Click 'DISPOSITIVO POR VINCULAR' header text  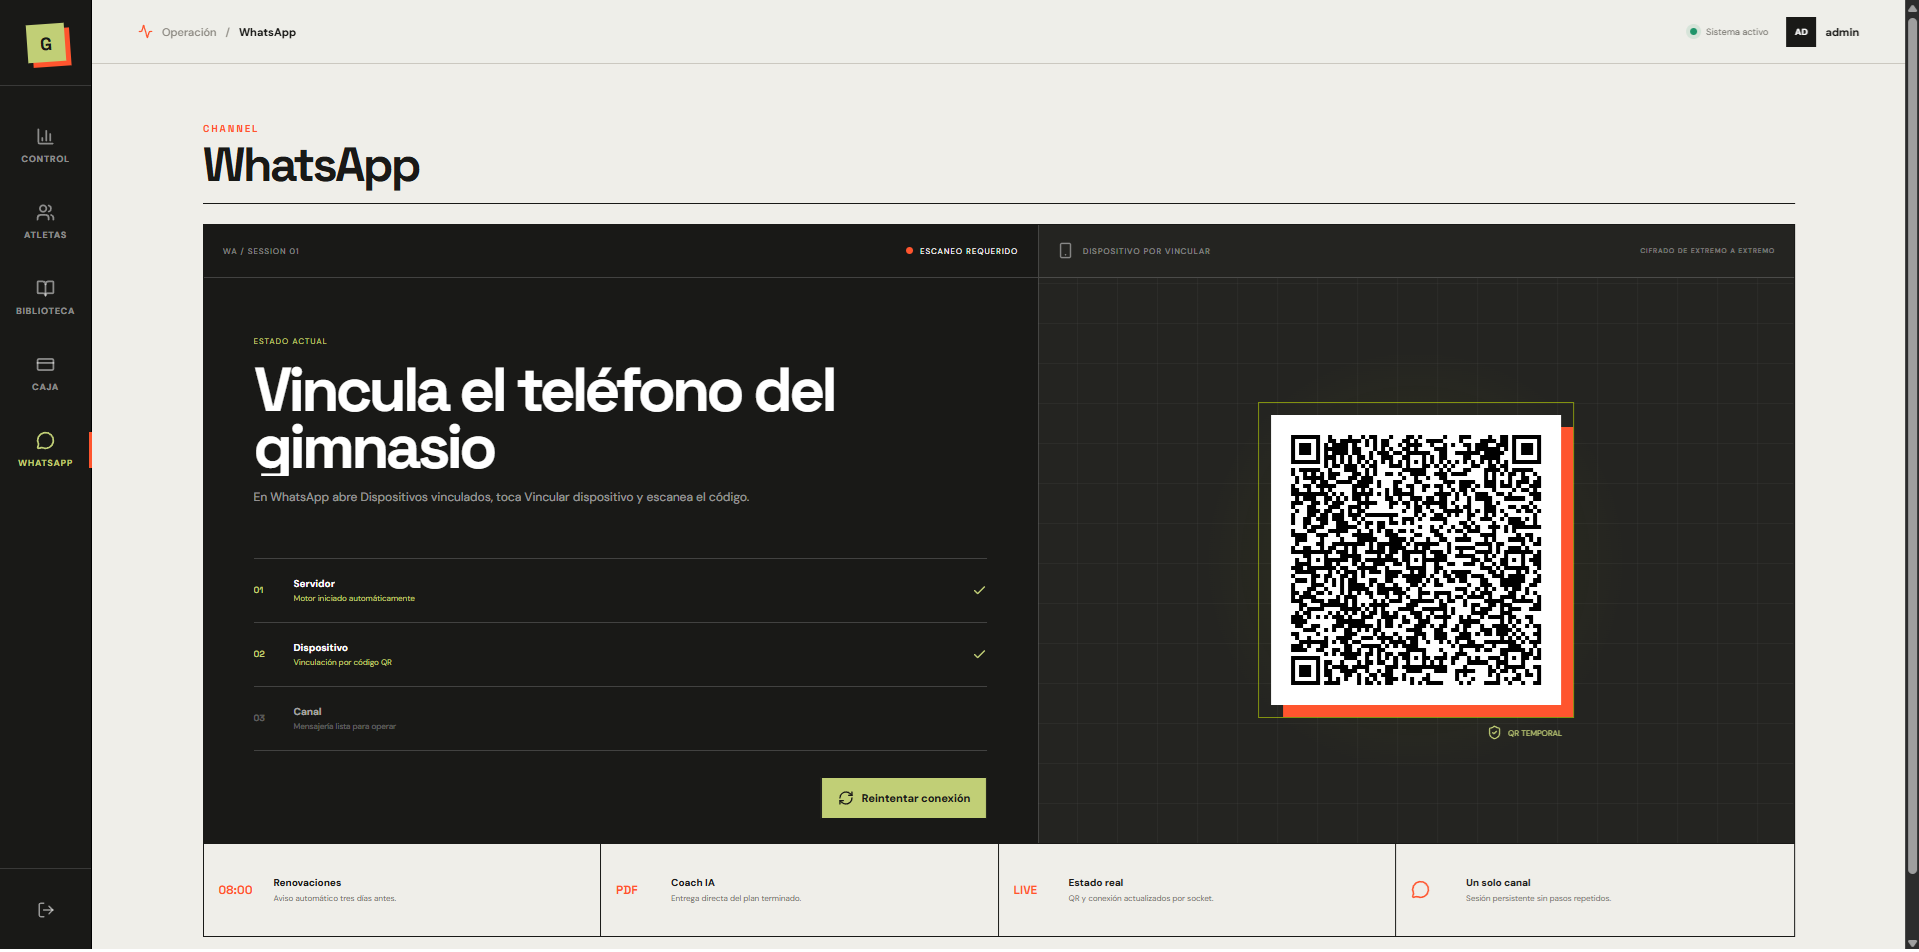(1146, 251)
